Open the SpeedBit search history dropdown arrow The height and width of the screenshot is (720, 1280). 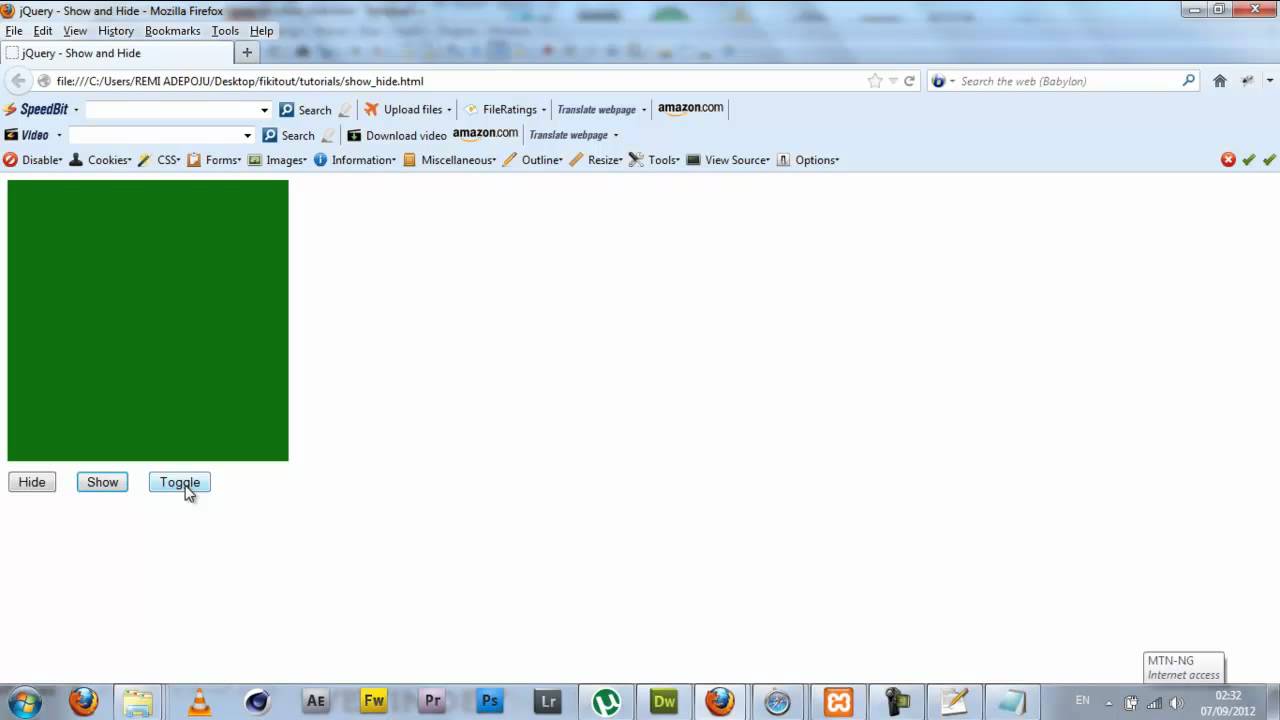point(264,110)
